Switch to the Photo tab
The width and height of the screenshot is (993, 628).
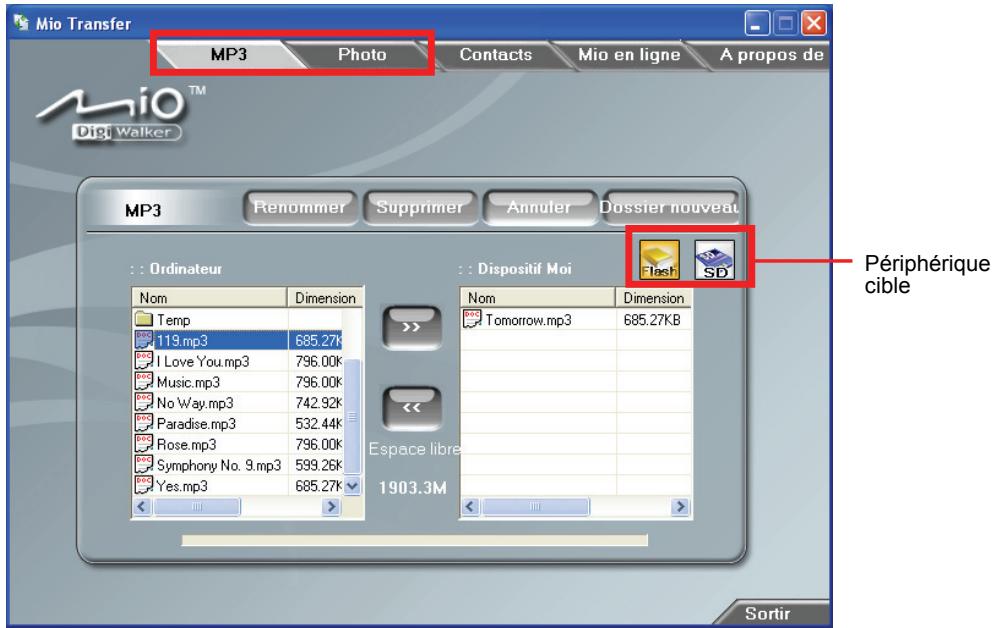362,54
